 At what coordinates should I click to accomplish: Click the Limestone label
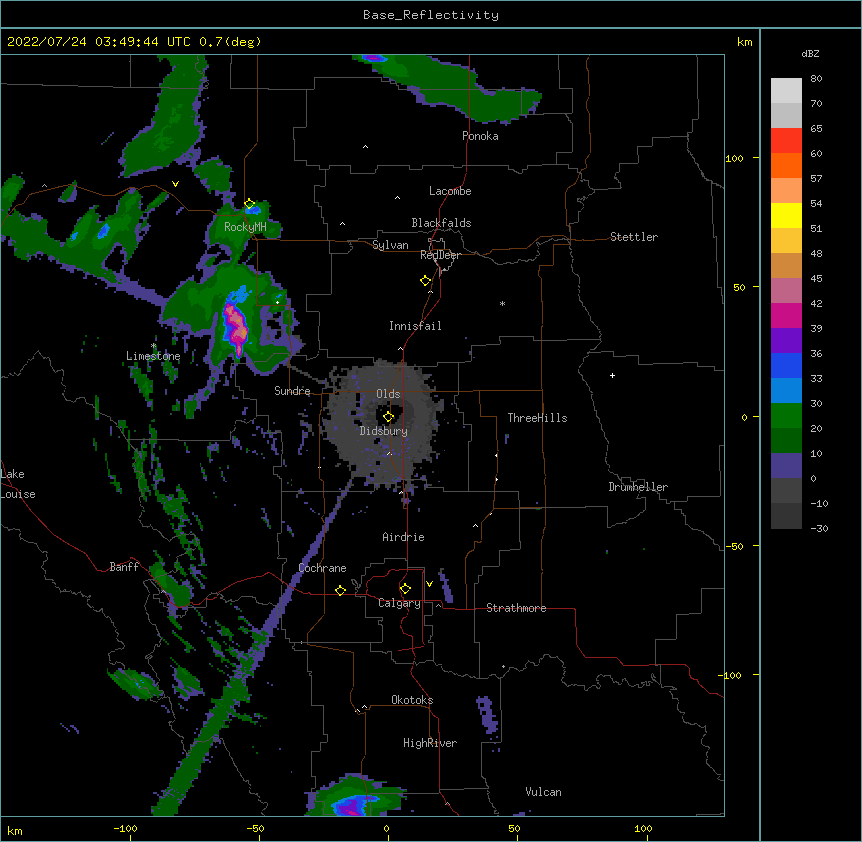click(153, 356)
